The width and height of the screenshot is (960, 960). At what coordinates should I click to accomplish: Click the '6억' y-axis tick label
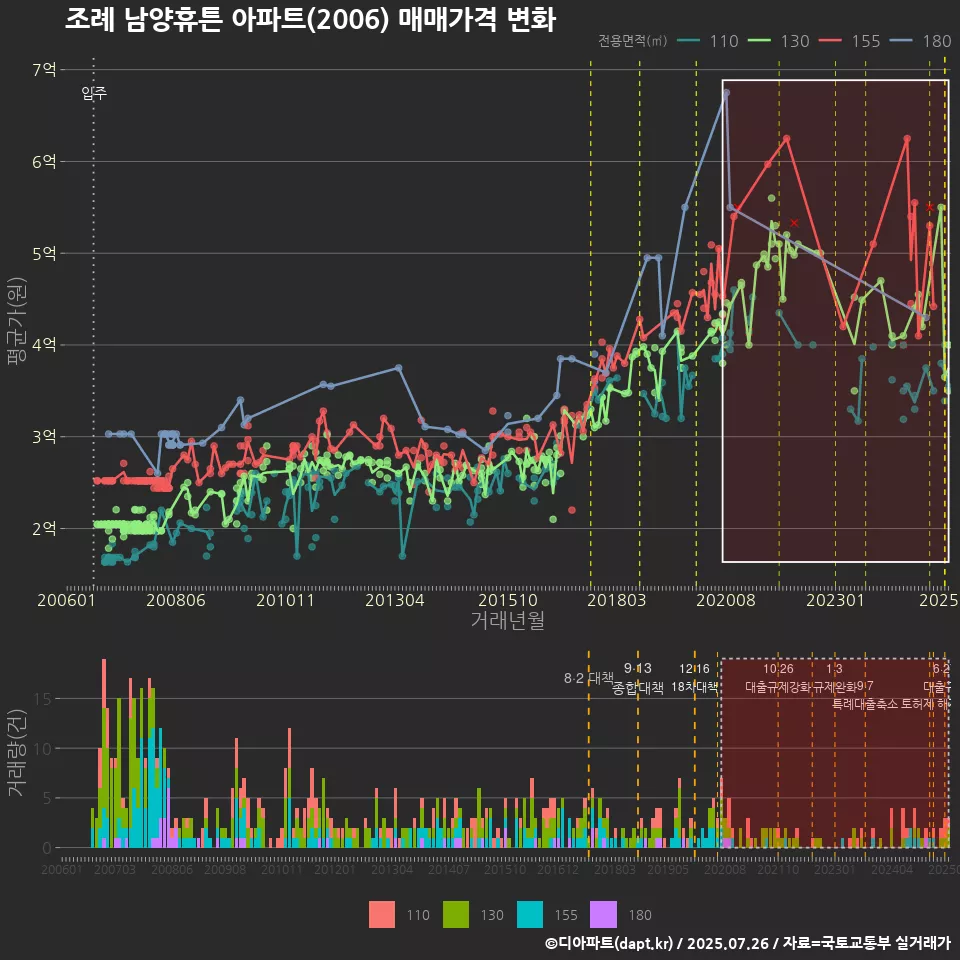[x=44, y=162]
